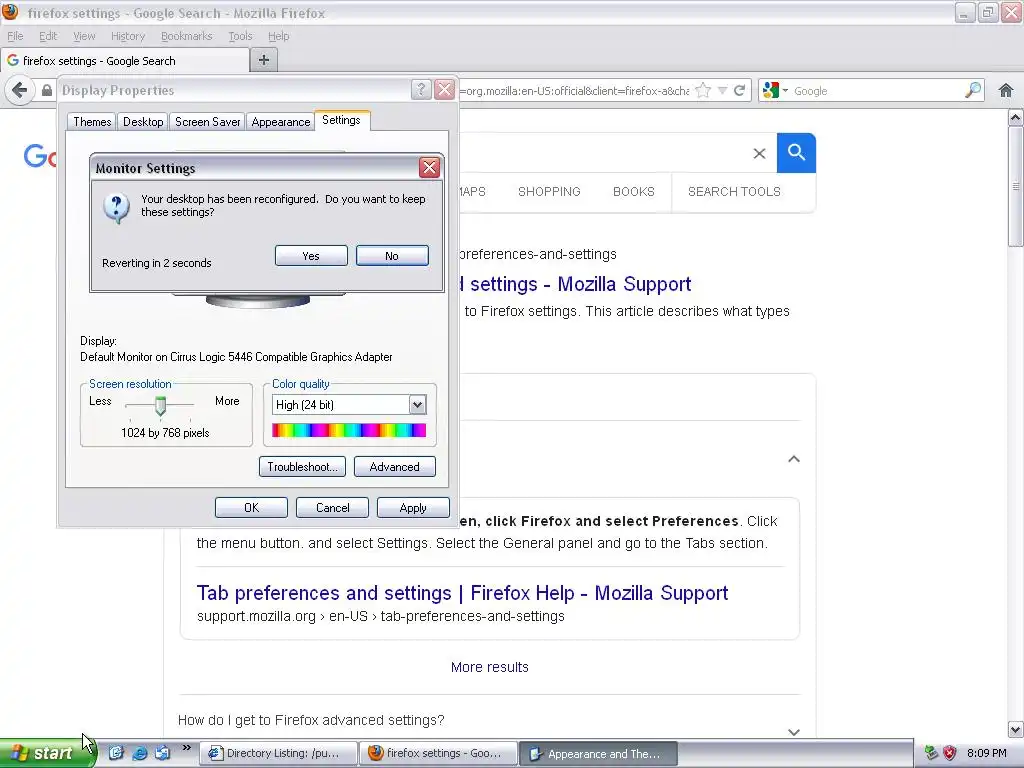This screenshot has height=768, width=1024.
Task: Open the Firefox File menu
Action: click(x=15, y=36)
